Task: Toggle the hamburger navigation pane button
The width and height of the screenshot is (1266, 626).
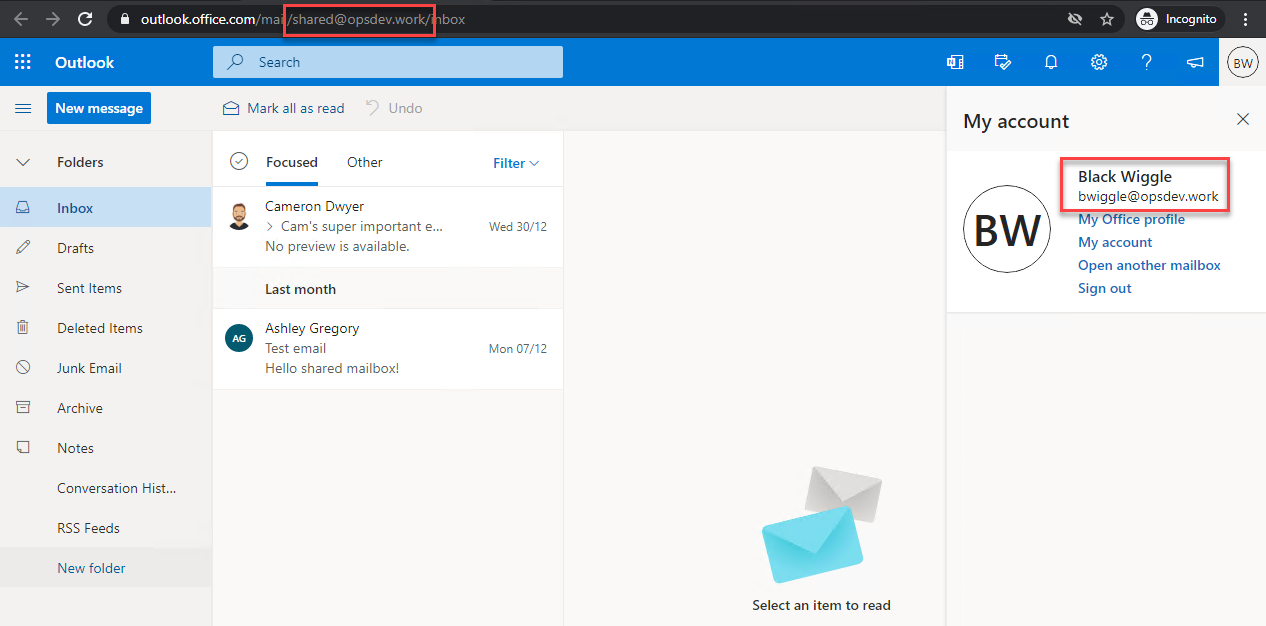Action: 23,108
